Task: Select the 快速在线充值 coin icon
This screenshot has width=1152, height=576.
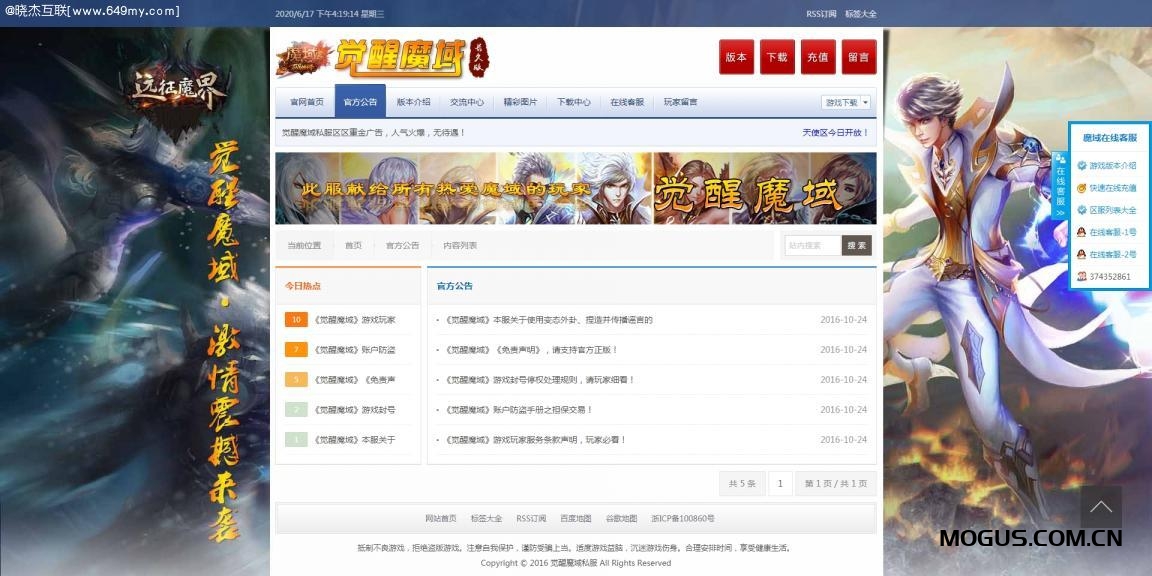Action: pyautogui.click(x=1081, y=188)
